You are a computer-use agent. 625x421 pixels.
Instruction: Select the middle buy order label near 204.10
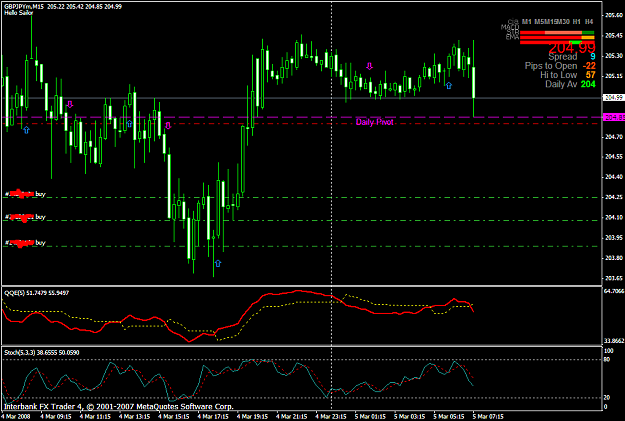[25, 217]
